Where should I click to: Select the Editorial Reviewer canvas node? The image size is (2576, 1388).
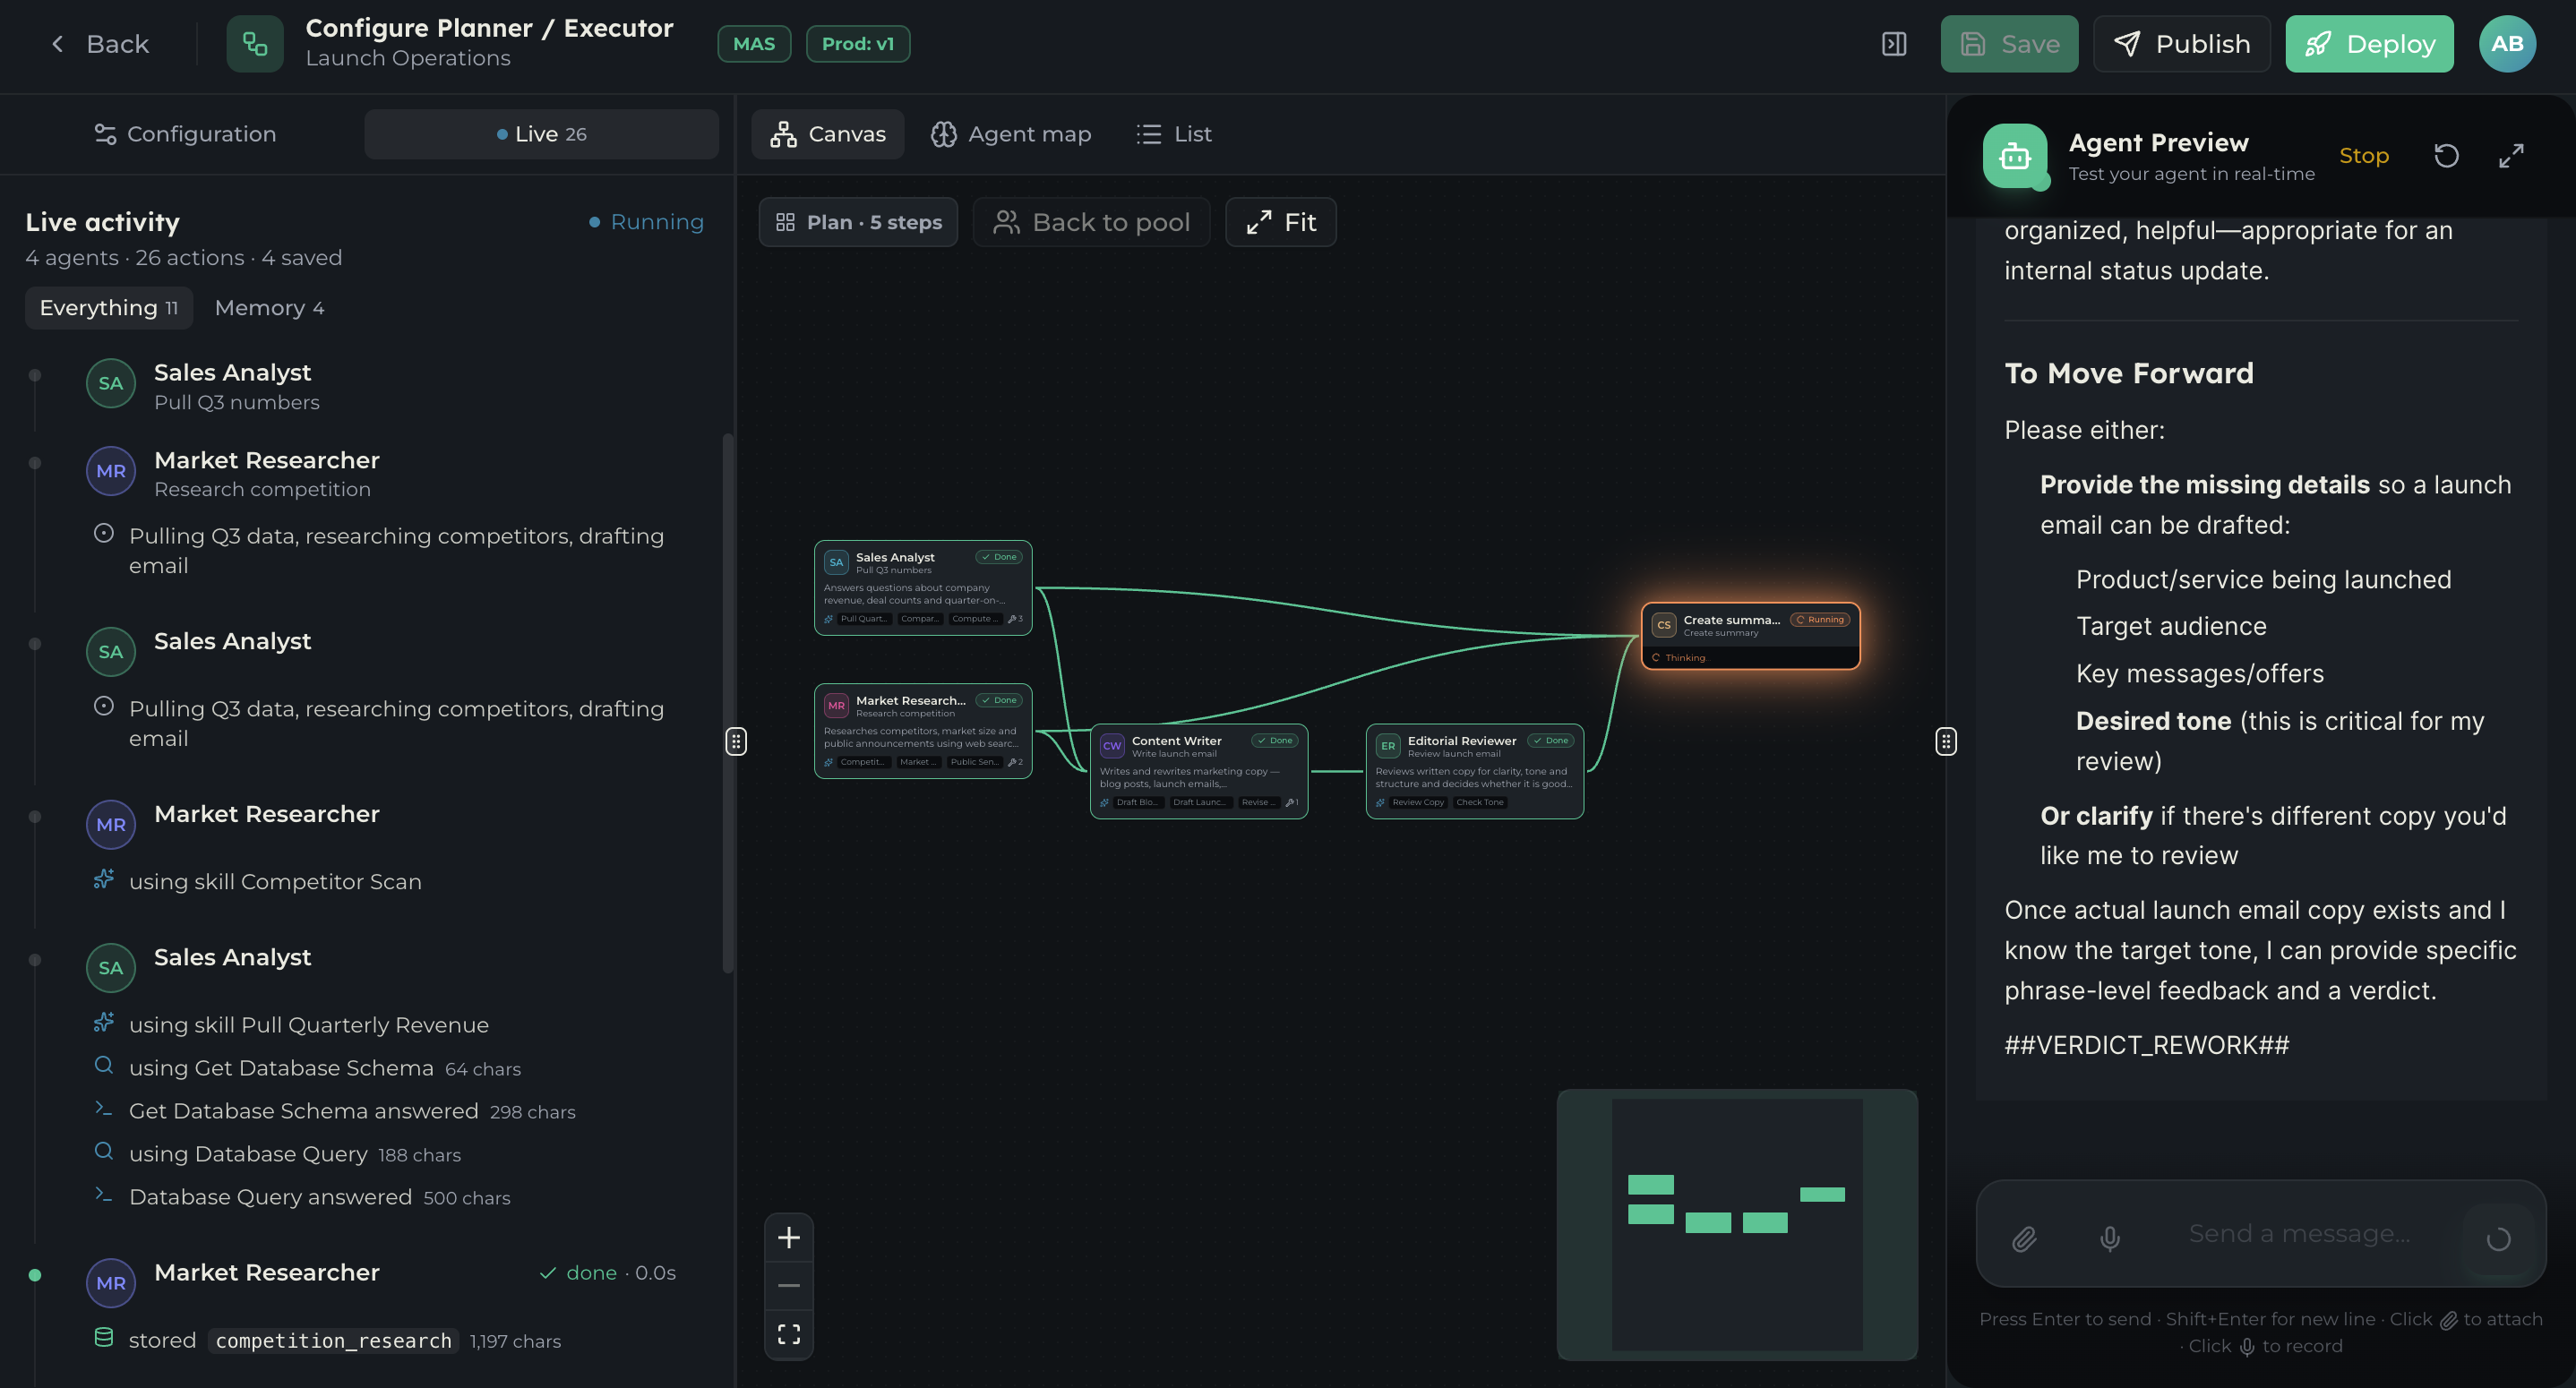tap(1475, 771)
